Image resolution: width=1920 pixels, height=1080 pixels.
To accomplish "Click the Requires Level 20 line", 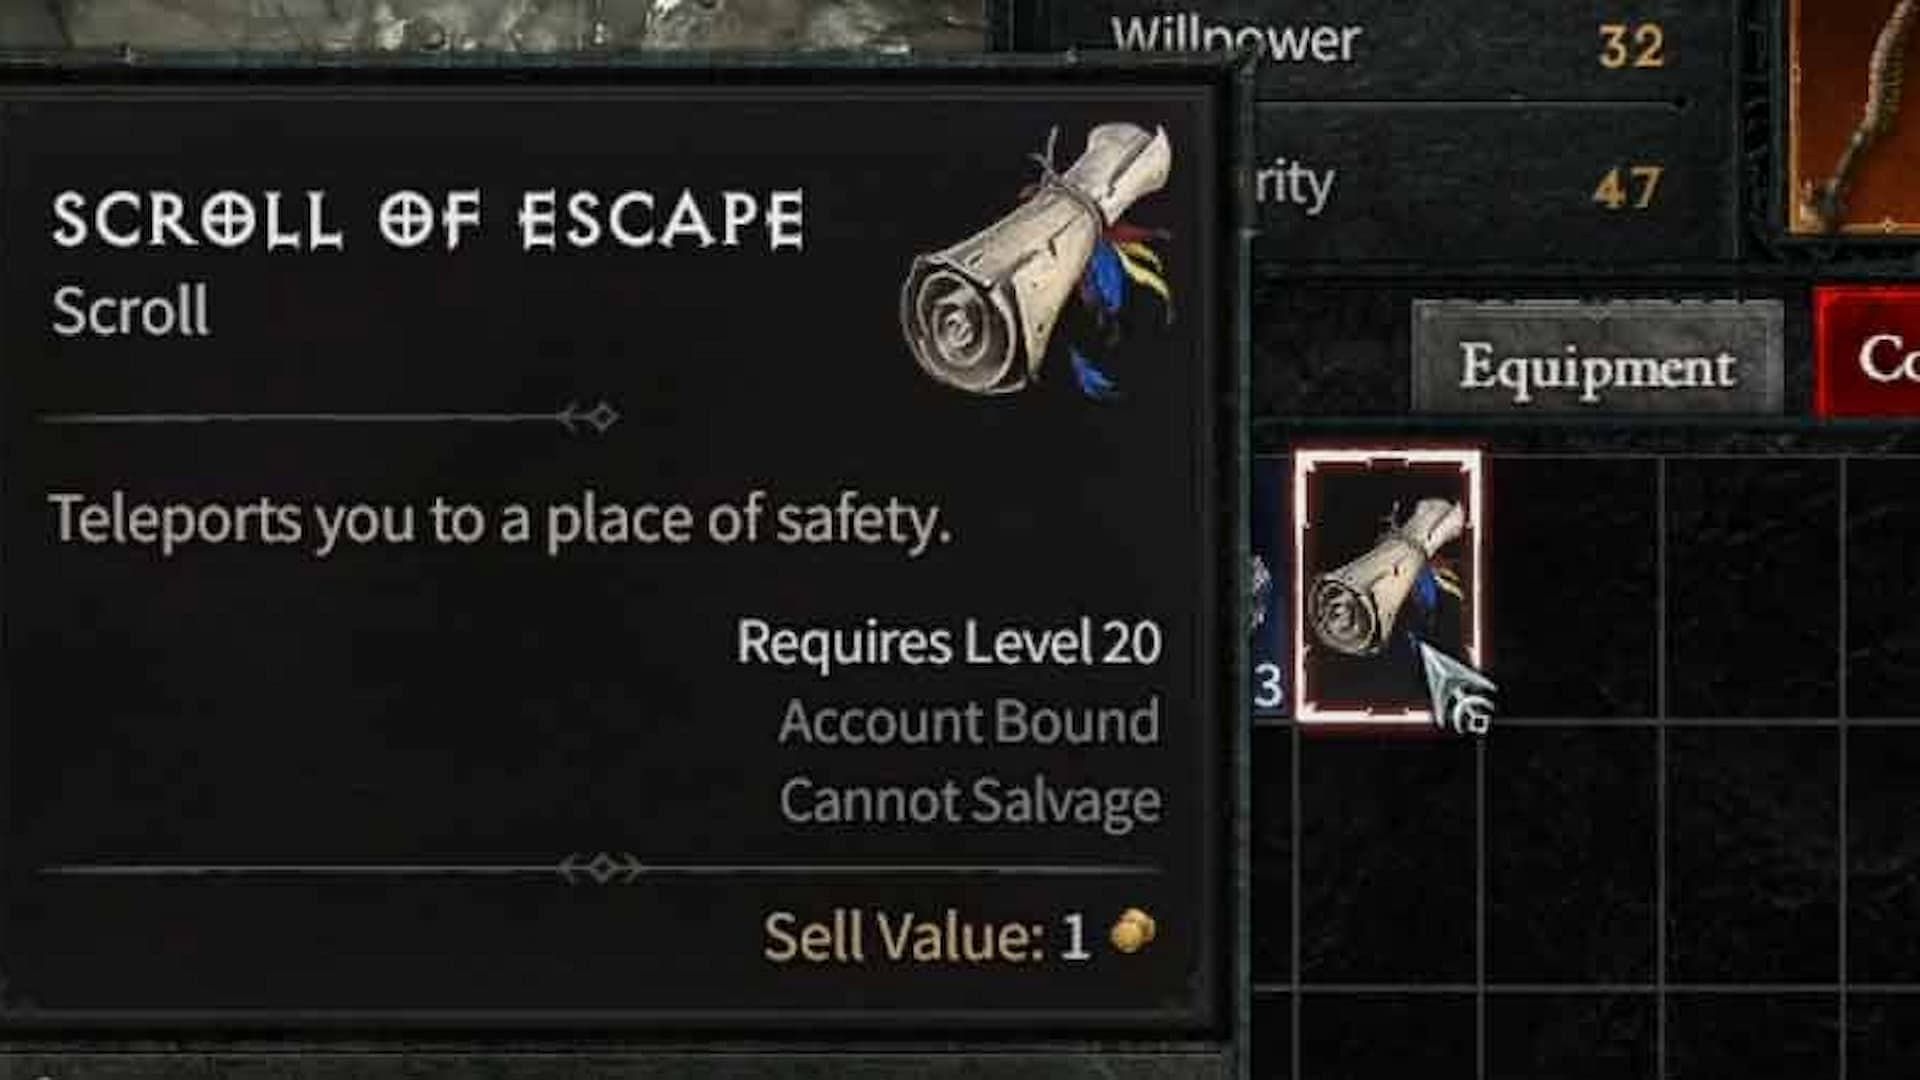I will (949, 642).
